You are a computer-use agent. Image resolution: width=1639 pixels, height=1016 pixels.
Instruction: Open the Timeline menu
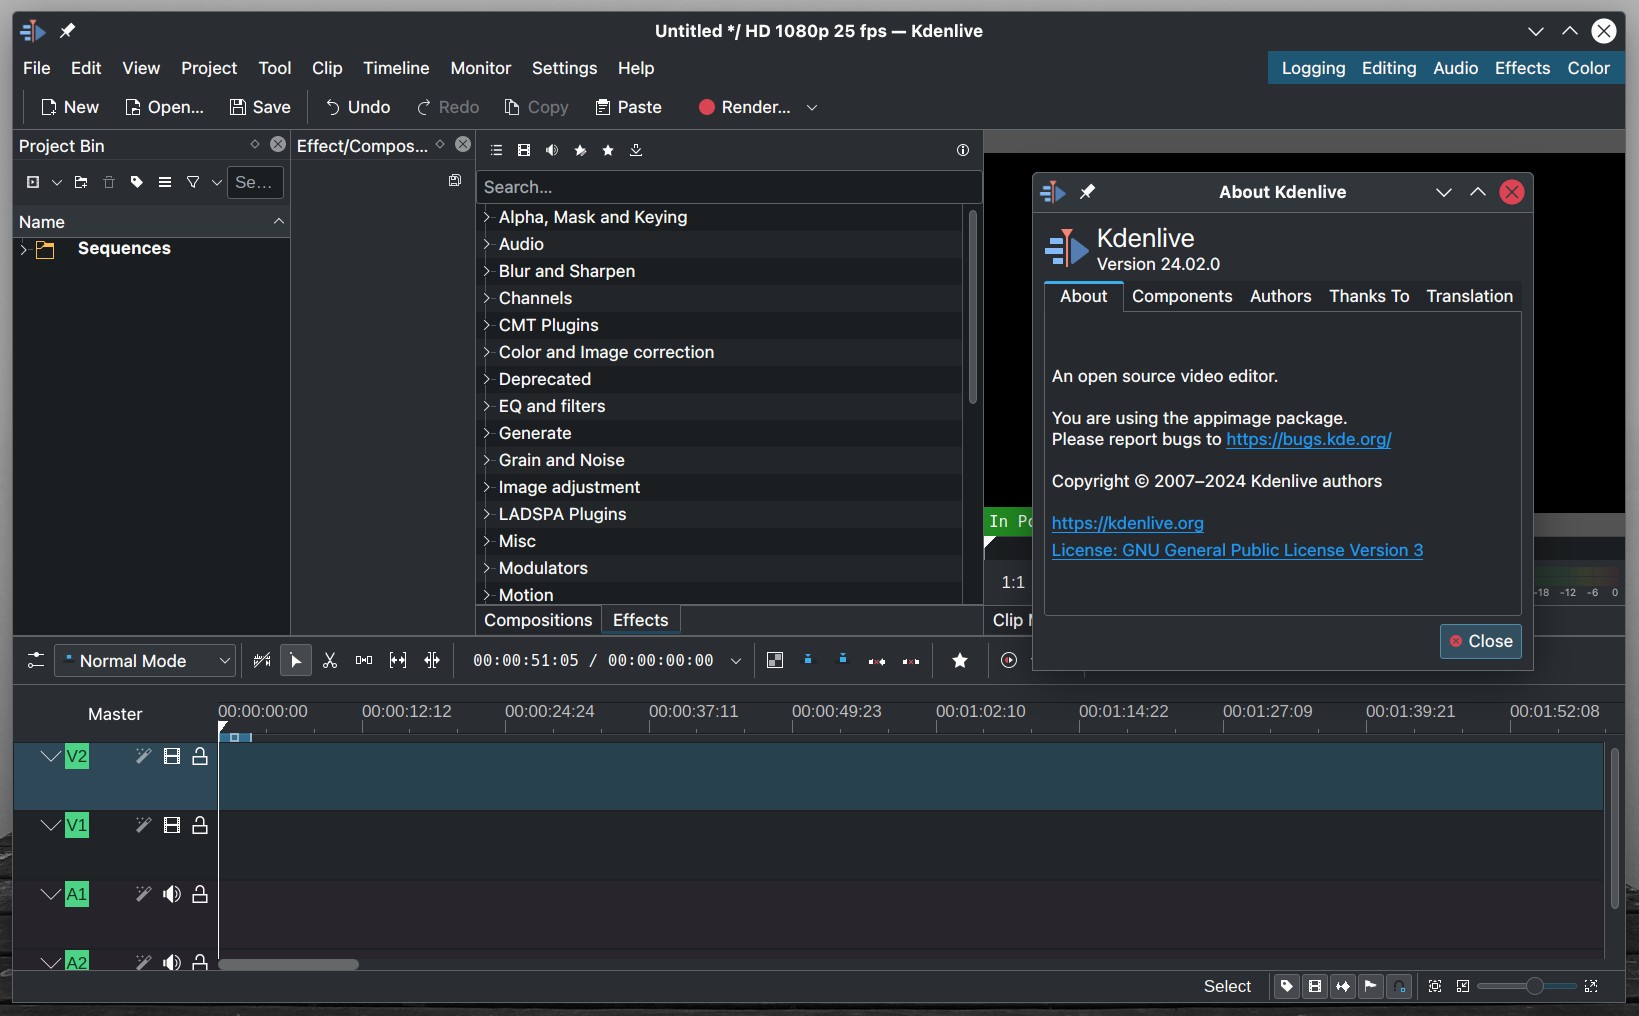[396, 68]
